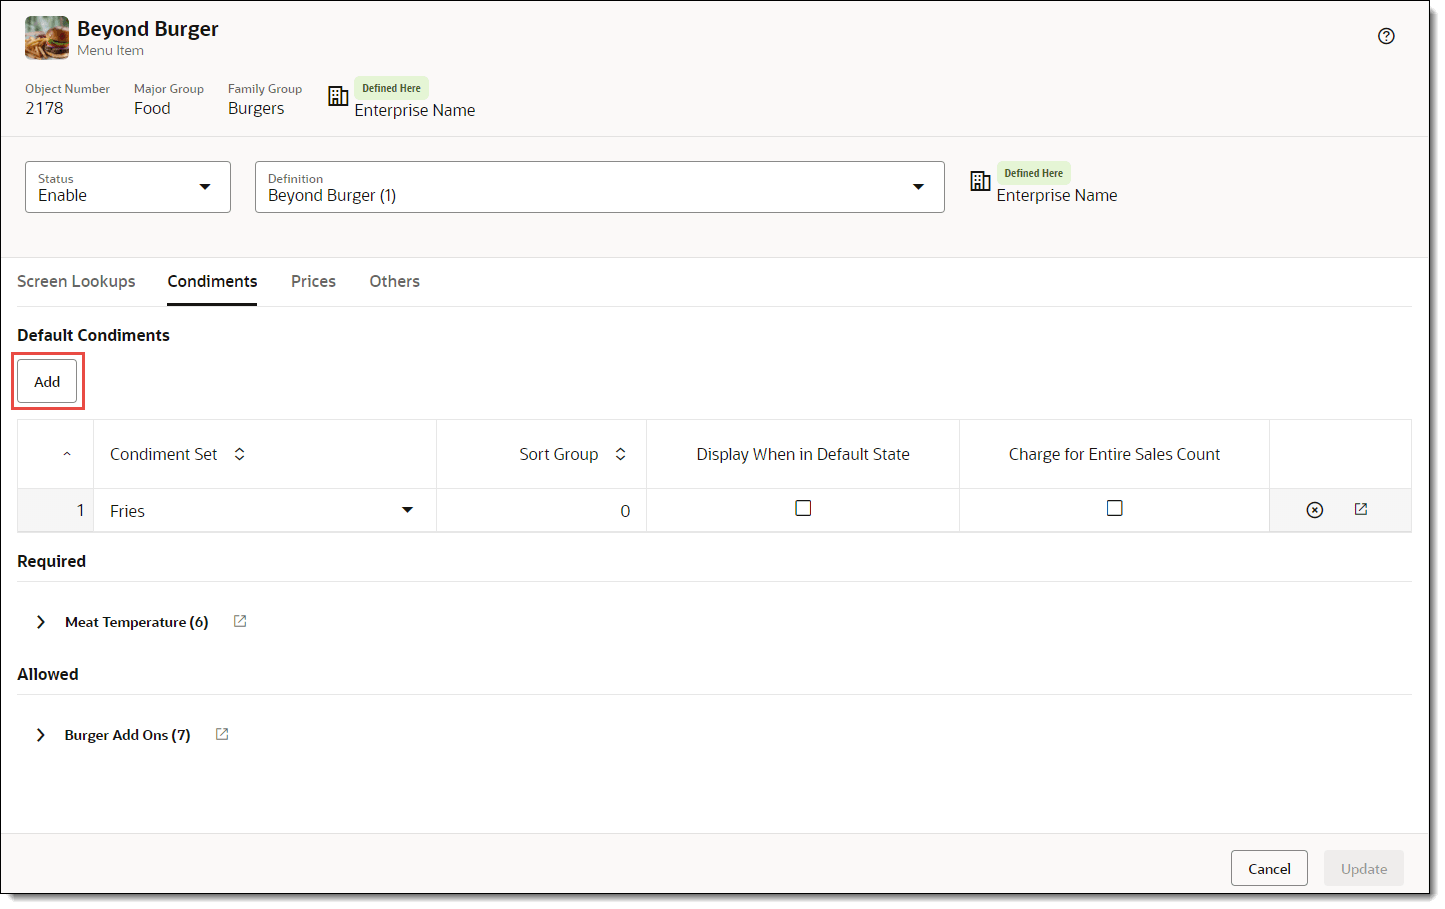Image resolution: width=1445 pixels, height=909 pixels.
Task: Click the Family Group value Burgers
Action: pos(256,108)
